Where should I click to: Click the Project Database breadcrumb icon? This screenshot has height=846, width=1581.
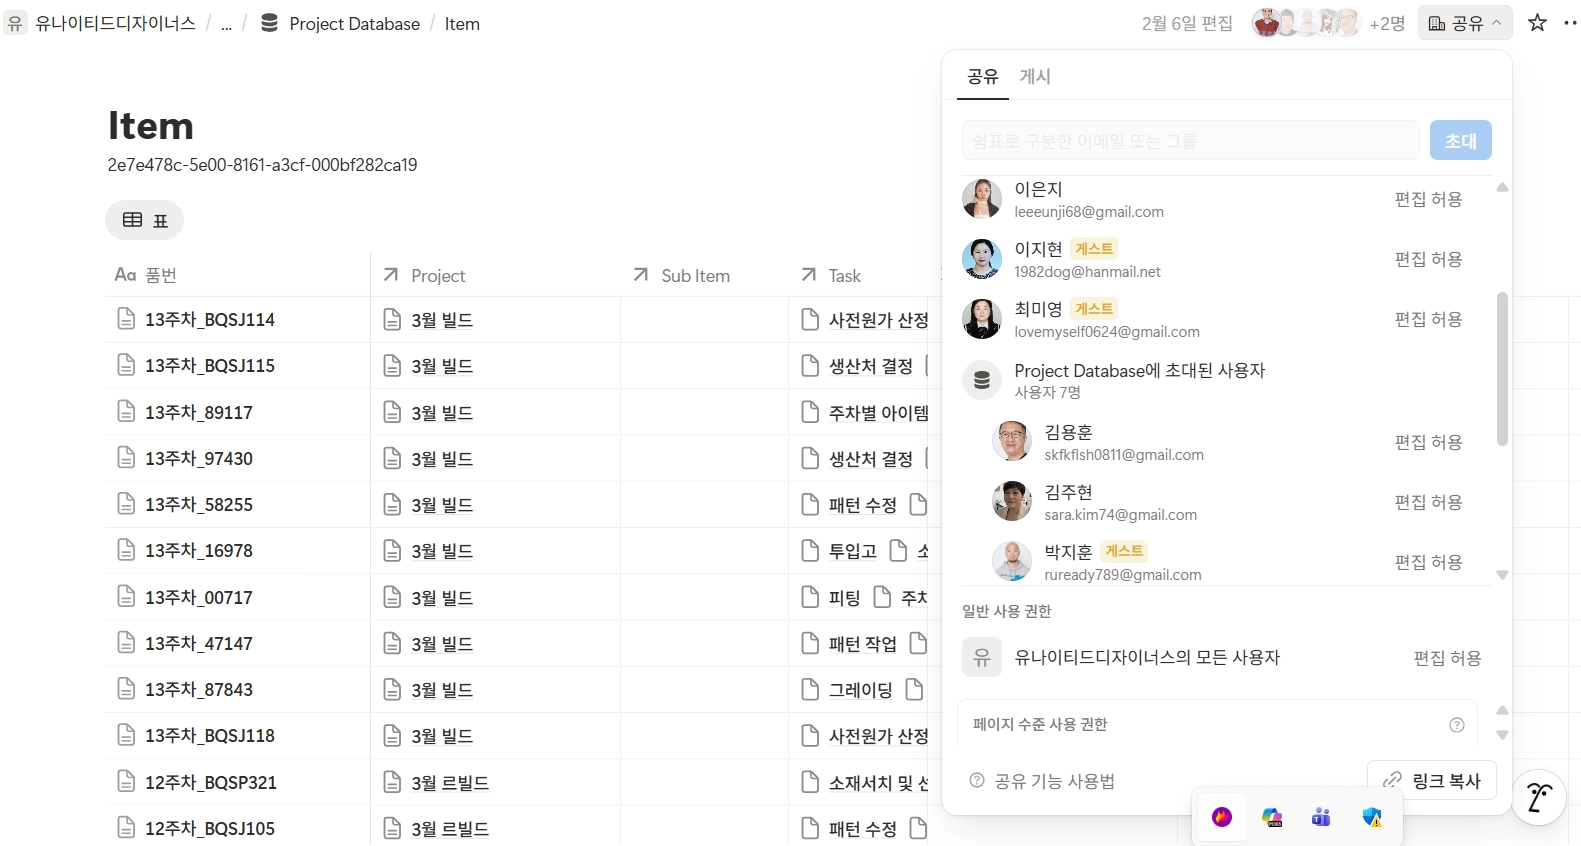coord(269,23)
